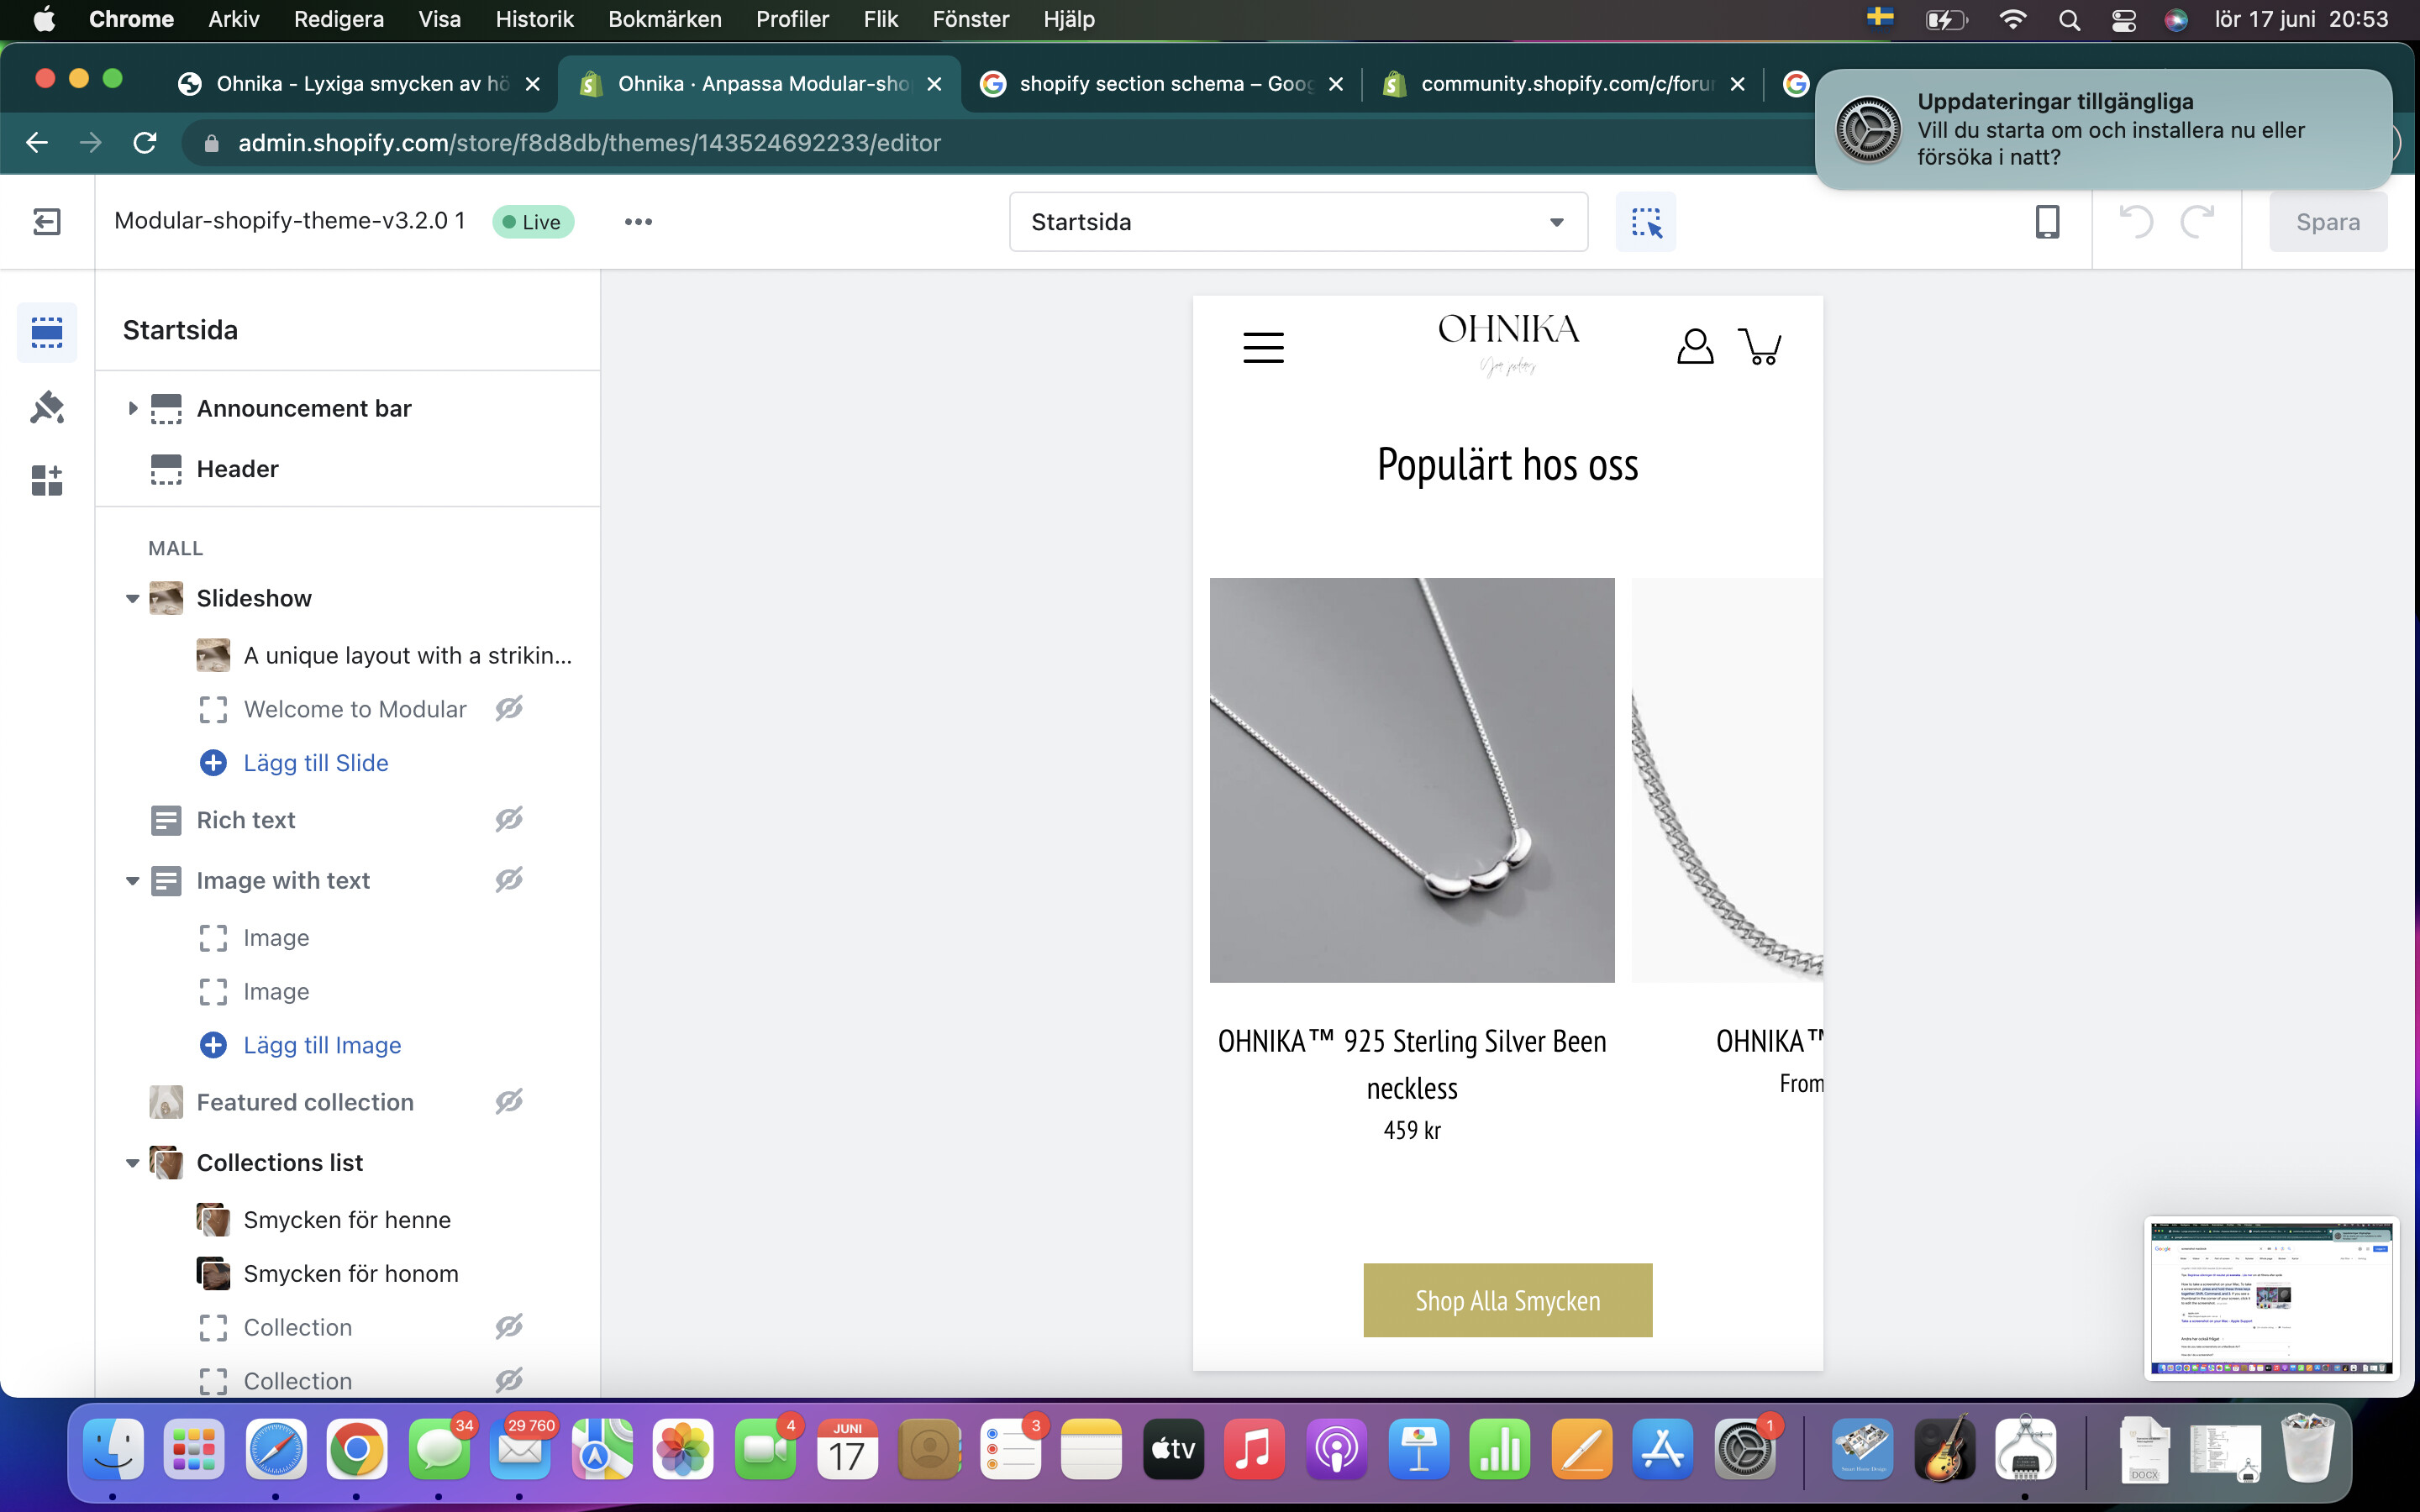
Task: Reload the page in Chrome
Action: (x=145, y=142)
